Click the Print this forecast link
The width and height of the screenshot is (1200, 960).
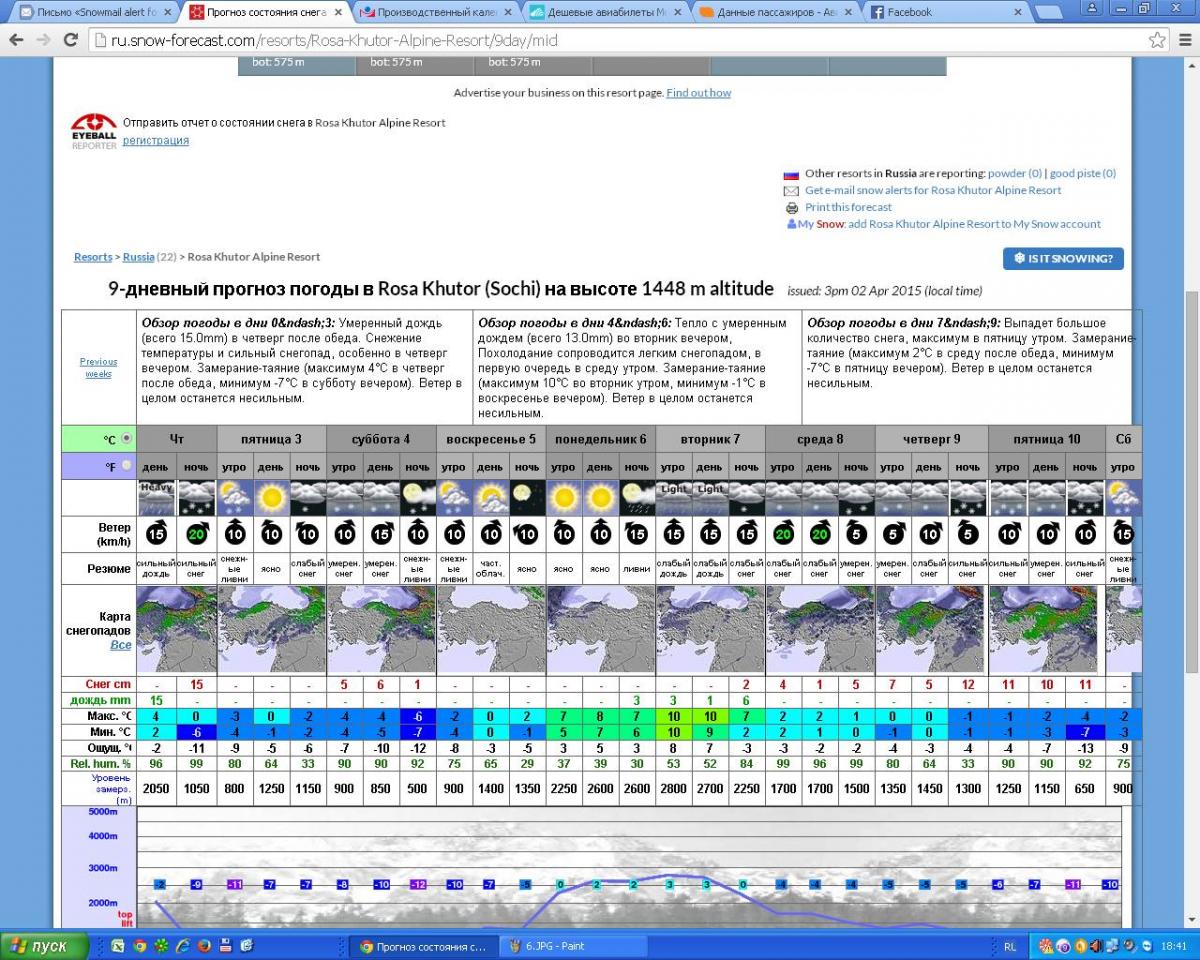pos(848,207)
